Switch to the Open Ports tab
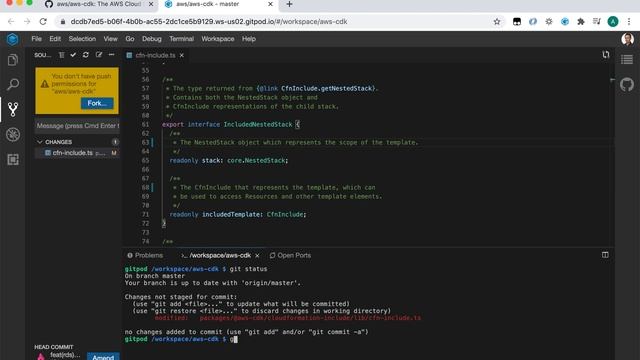This screenshot has height=360, width=640. point(290,255)
